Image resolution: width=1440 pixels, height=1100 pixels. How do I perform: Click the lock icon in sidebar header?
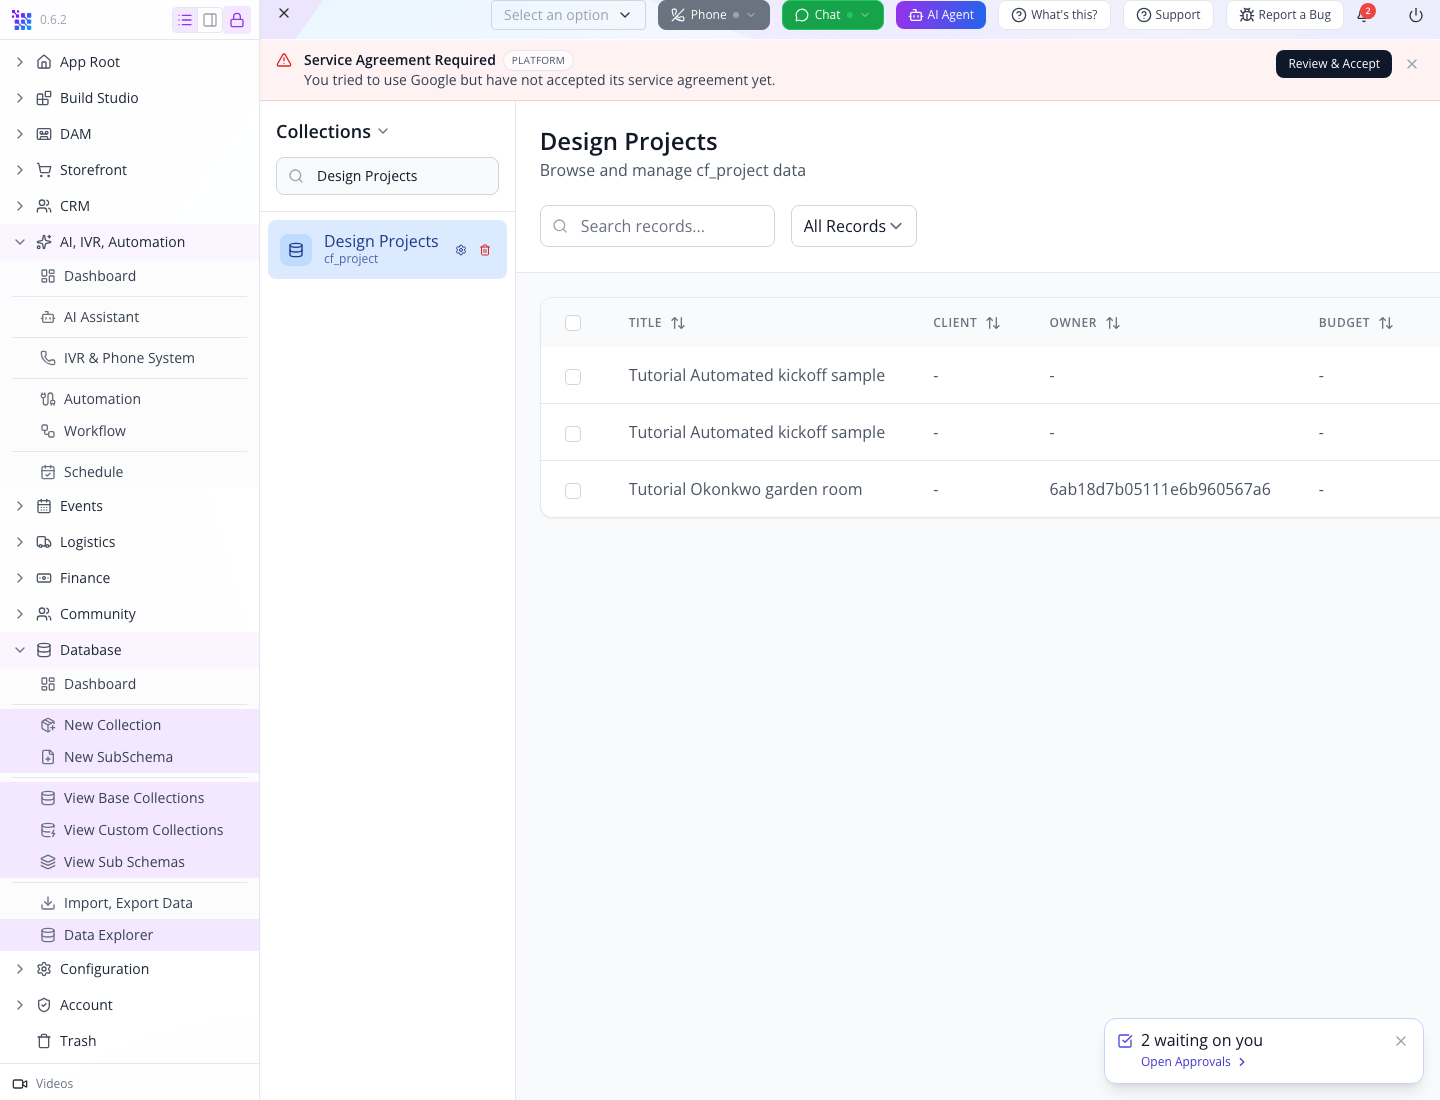click(237, 20)
